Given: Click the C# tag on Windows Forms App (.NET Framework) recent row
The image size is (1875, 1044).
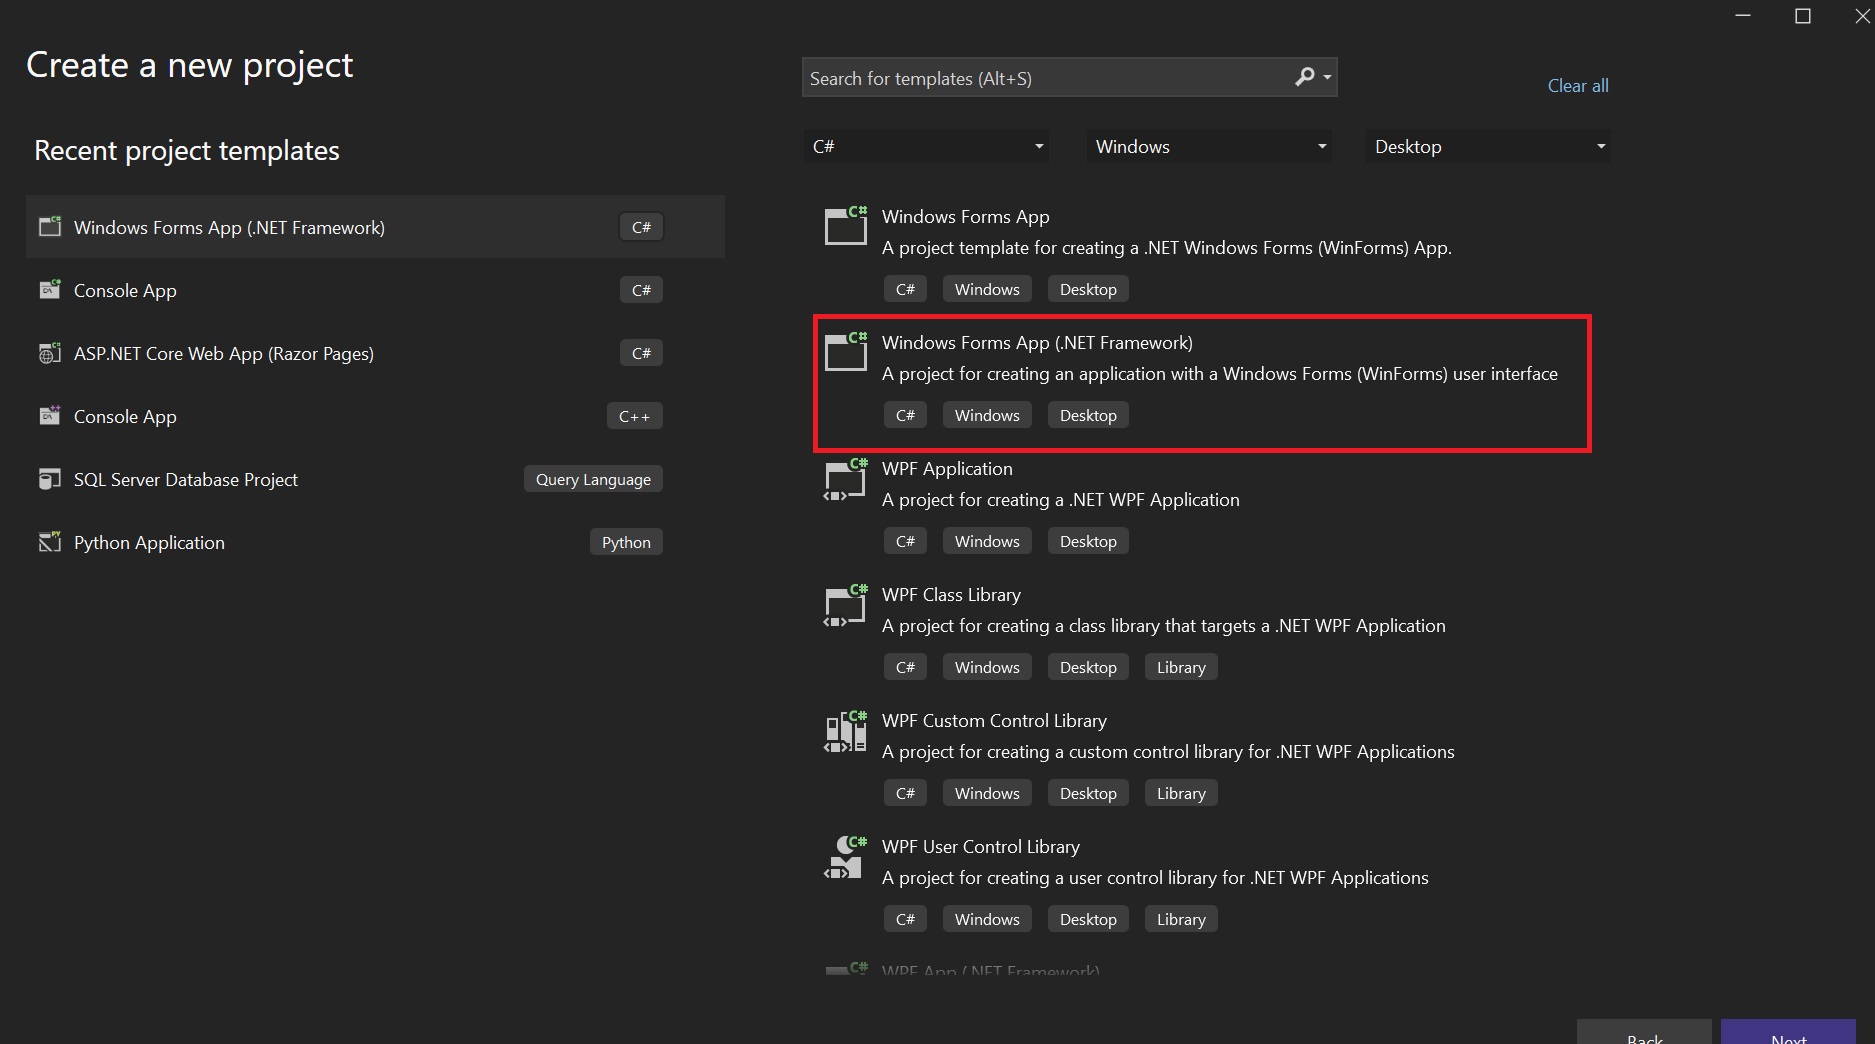Looking at the screenshot, I should tap(641, 227).
